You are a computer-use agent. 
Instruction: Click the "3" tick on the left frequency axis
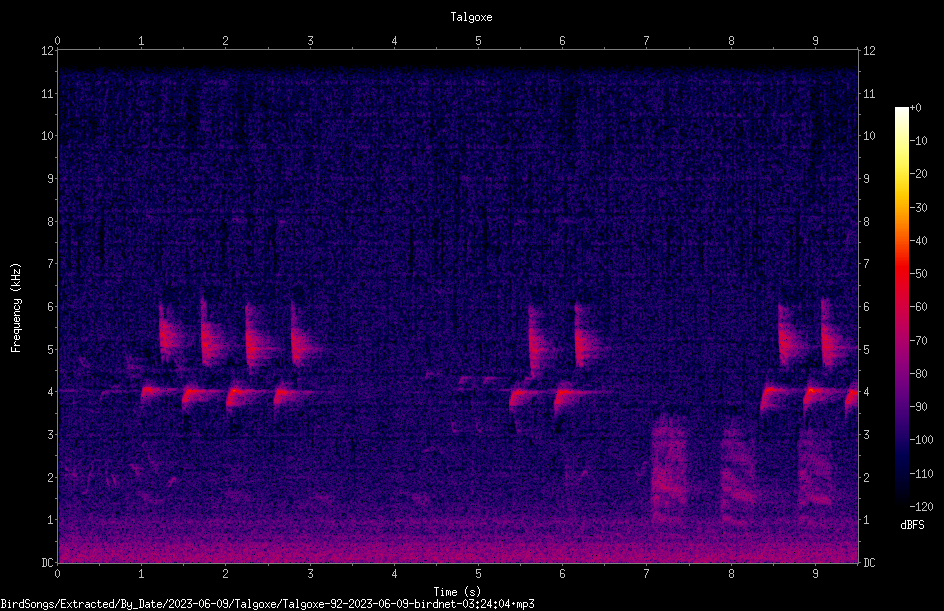click(x=51, y=435)
